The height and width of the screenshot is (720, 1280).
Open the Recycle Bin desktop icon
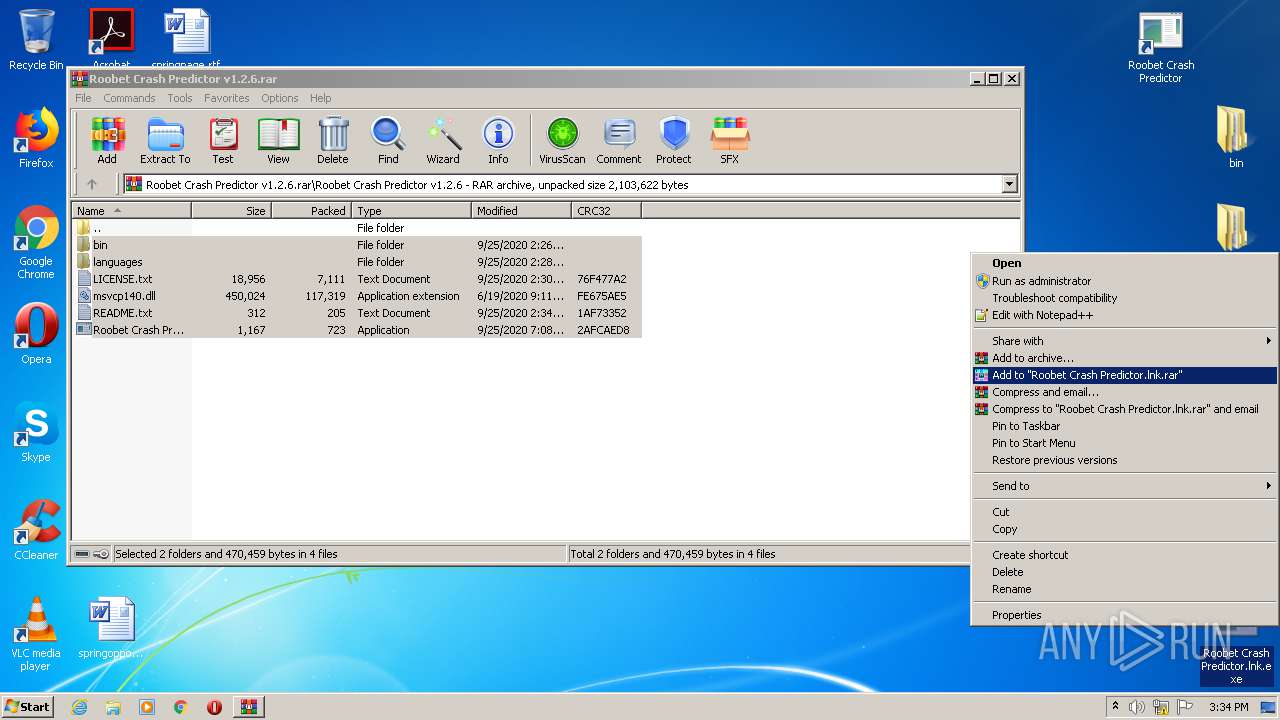pyautogui.click(x=36, y=40)
